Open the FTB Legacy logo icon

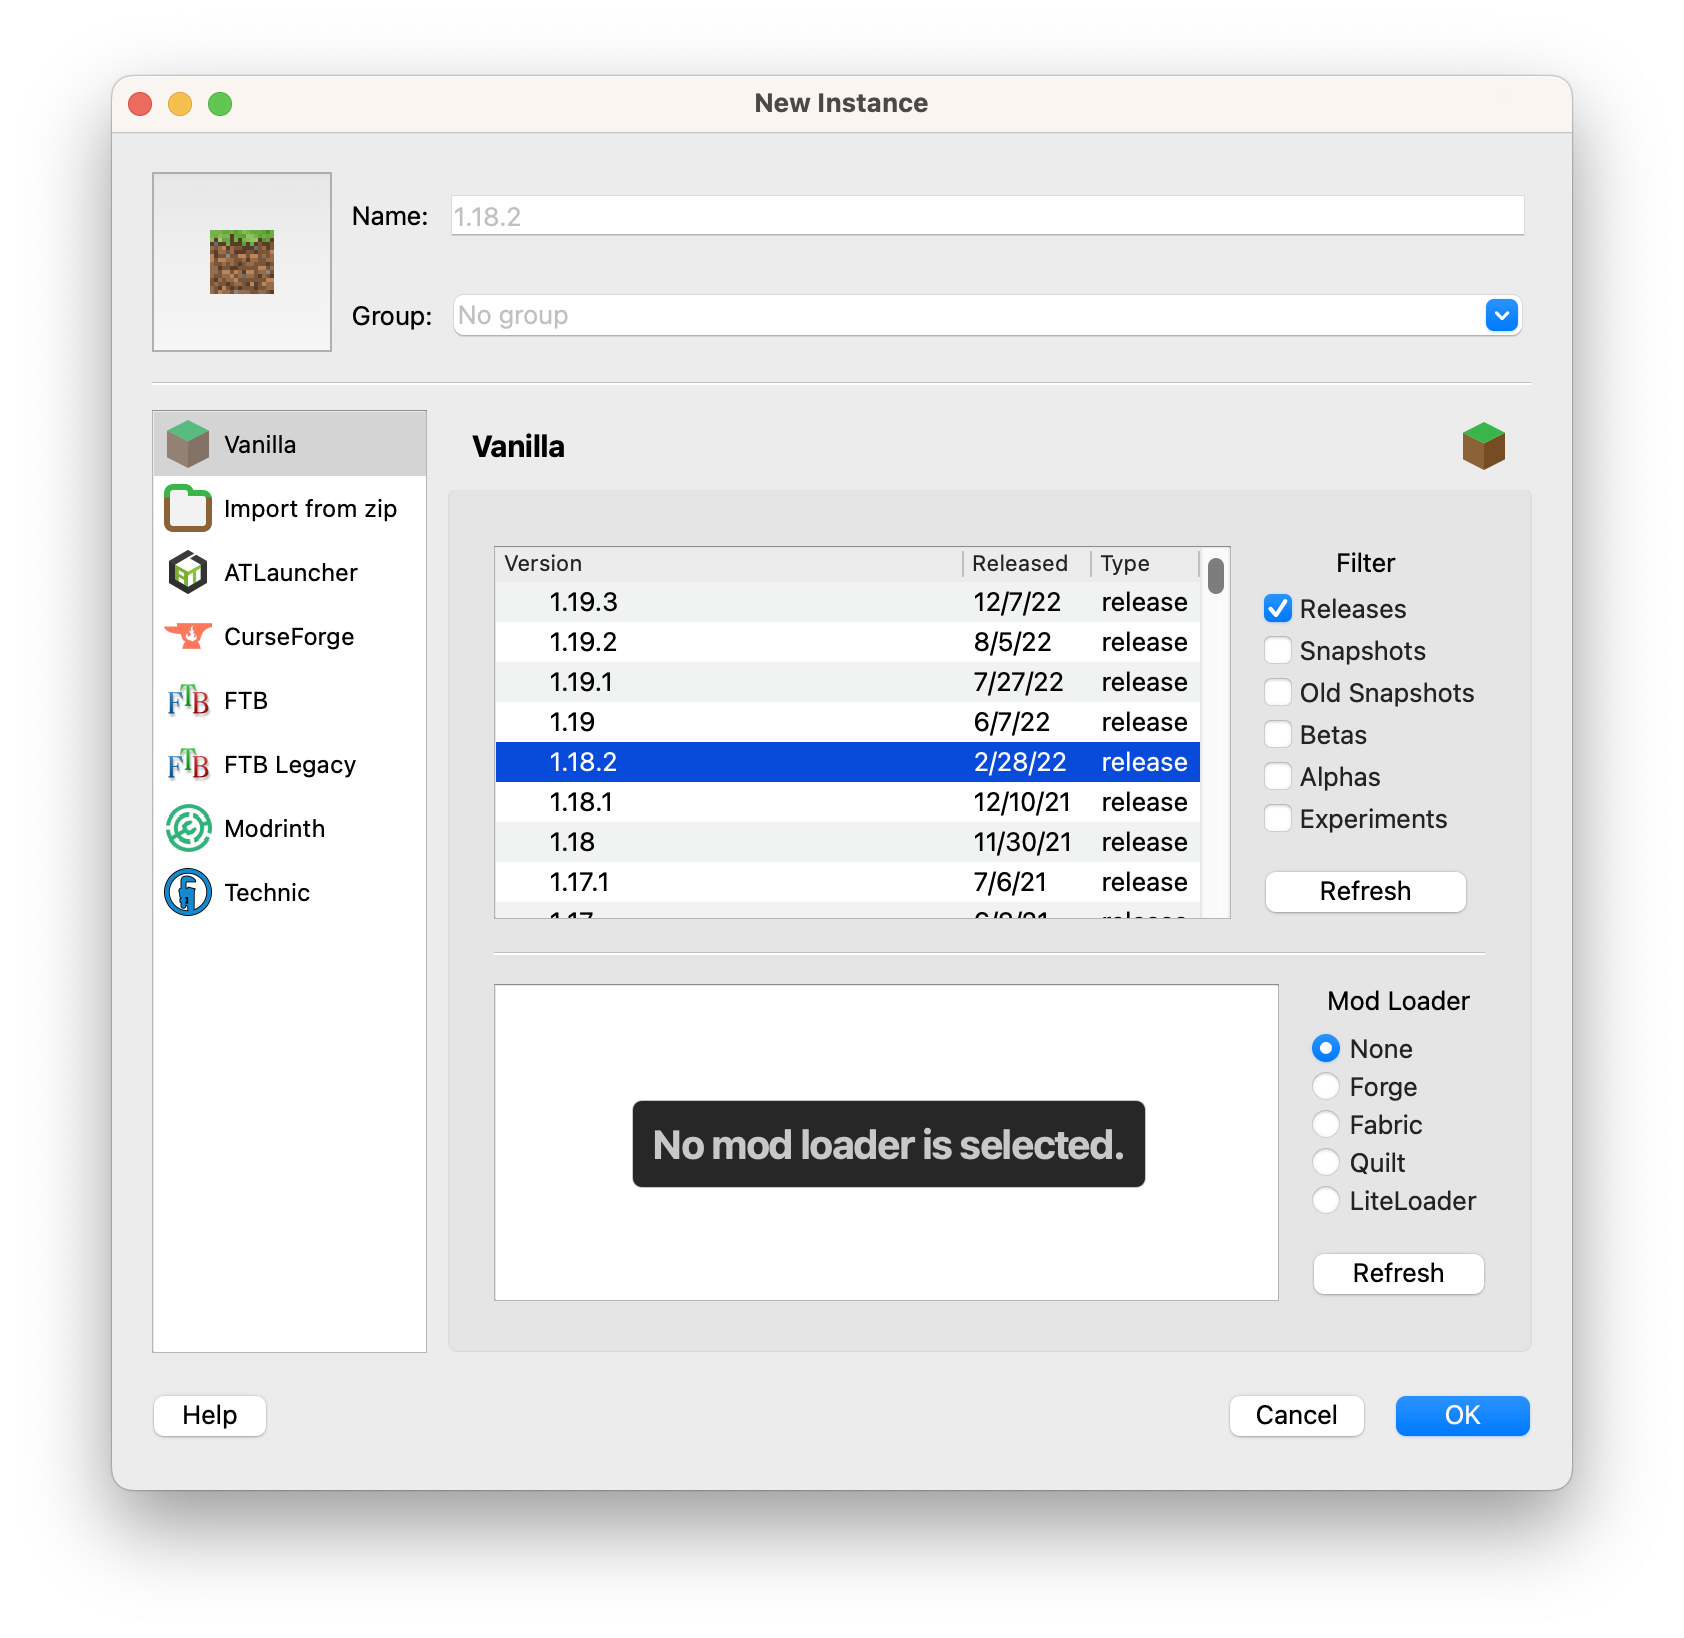188,764
